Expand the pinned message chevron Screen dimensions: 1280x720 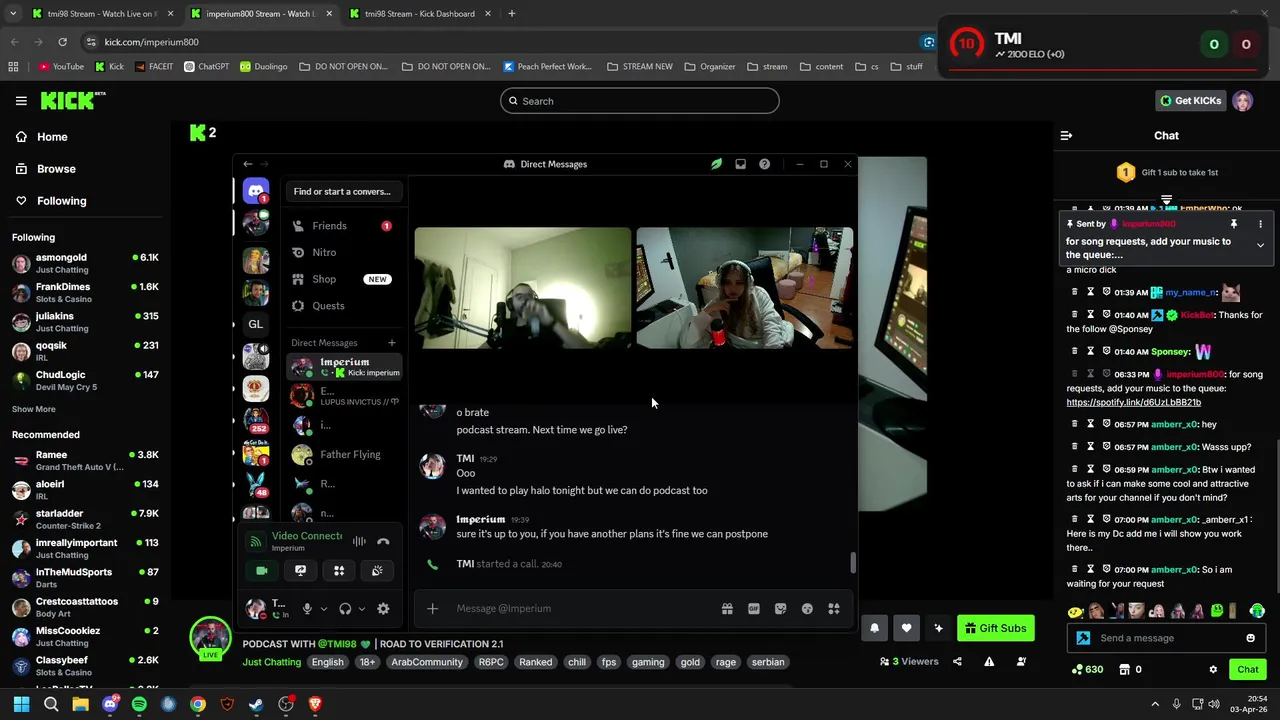pos(1260,245)
